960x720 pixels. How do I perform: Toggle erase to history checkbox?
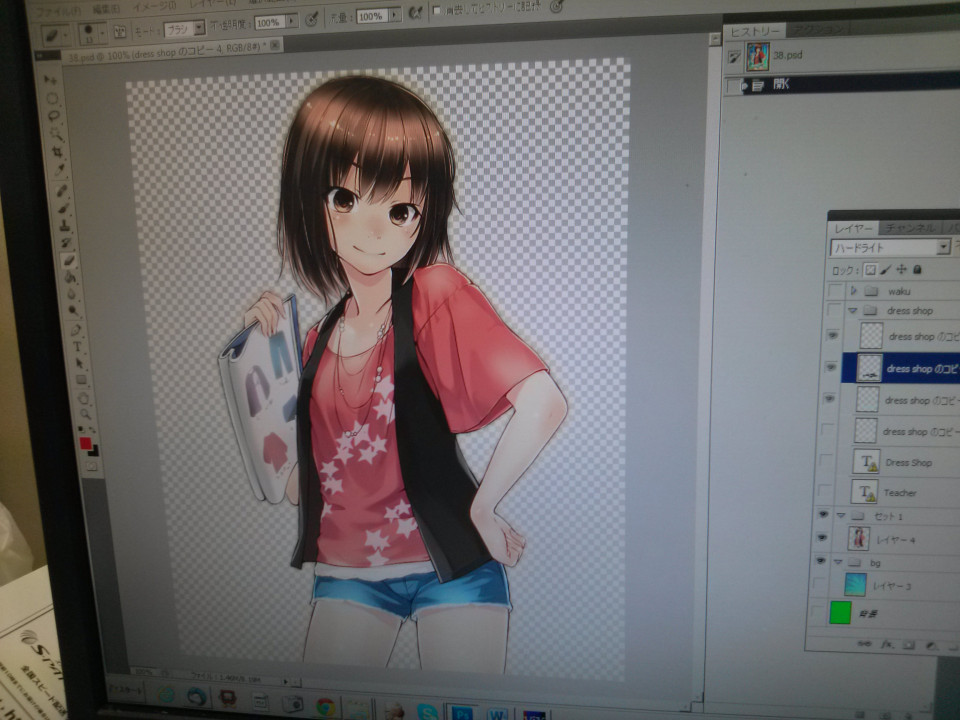[437, 10]
